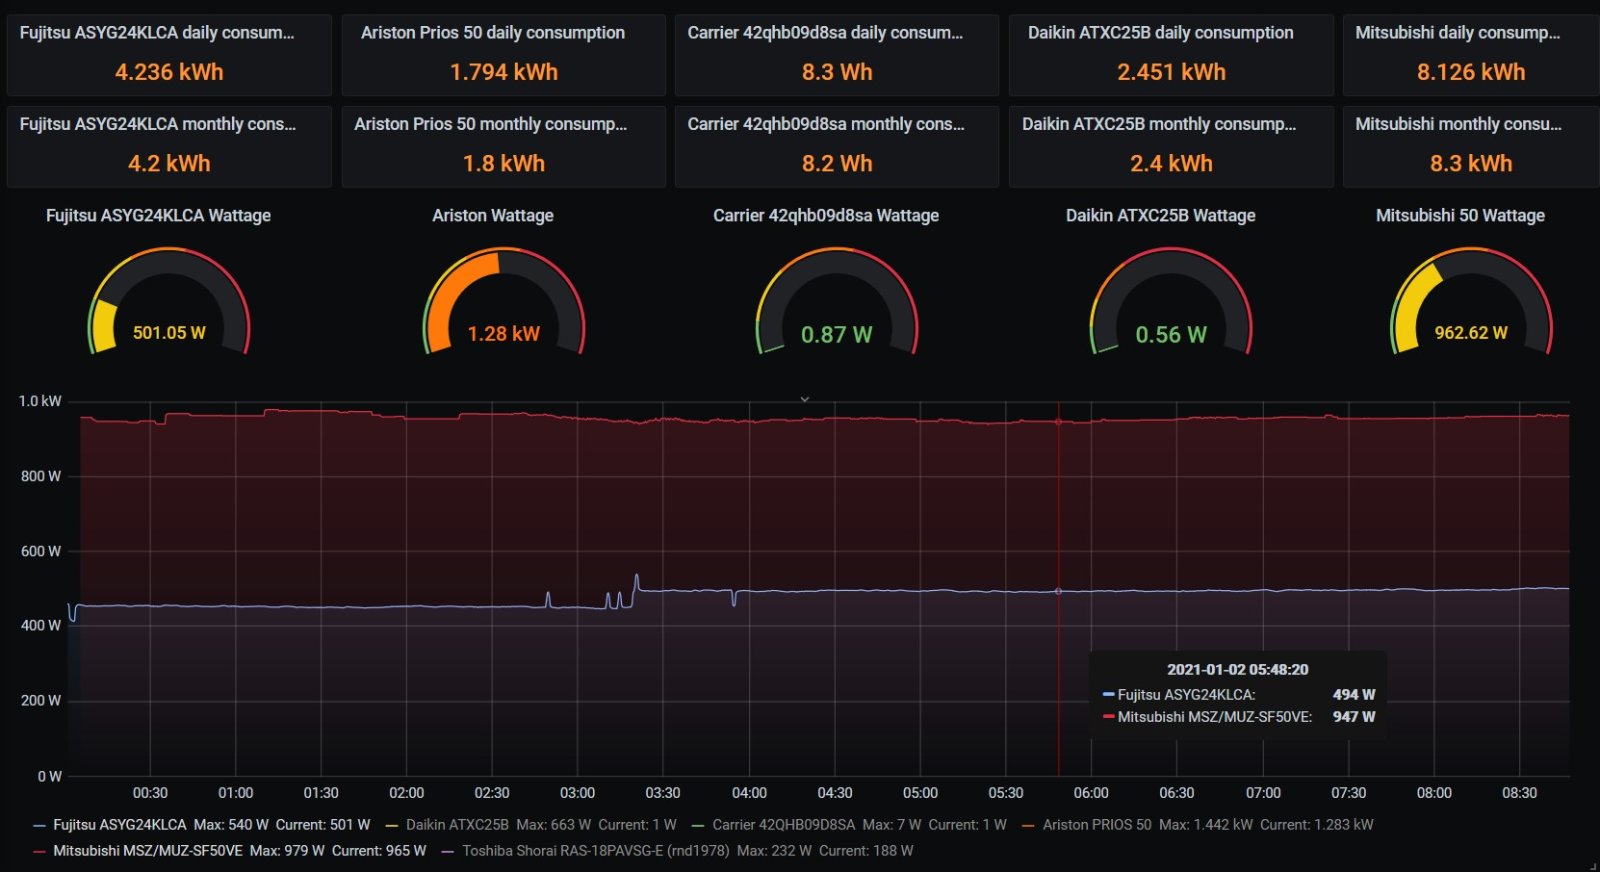
Task: Click the 4.2 kWh Fujitsu monthly value
Action: (x=169, y=163)
